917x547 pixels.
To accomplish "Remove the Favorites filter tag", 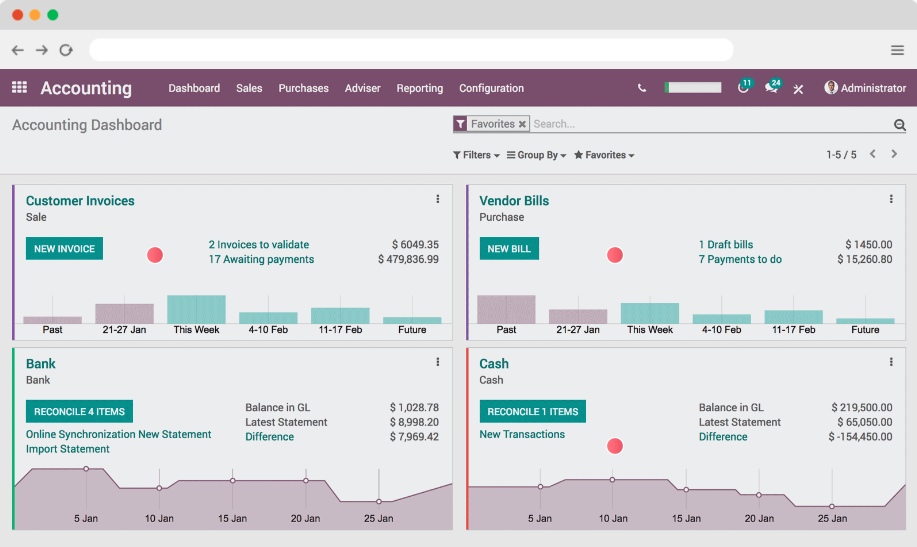I will 522,124.
